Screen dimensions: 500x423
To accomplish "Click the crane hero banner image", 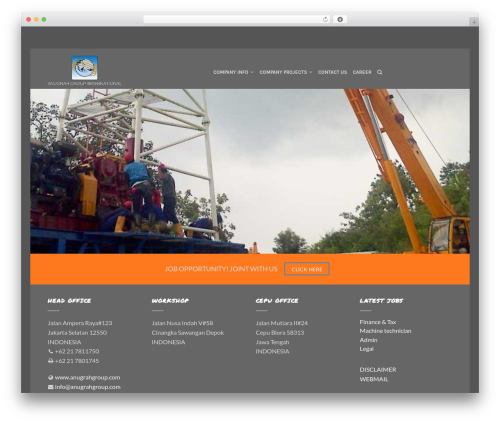I will (x=250, y=171).
